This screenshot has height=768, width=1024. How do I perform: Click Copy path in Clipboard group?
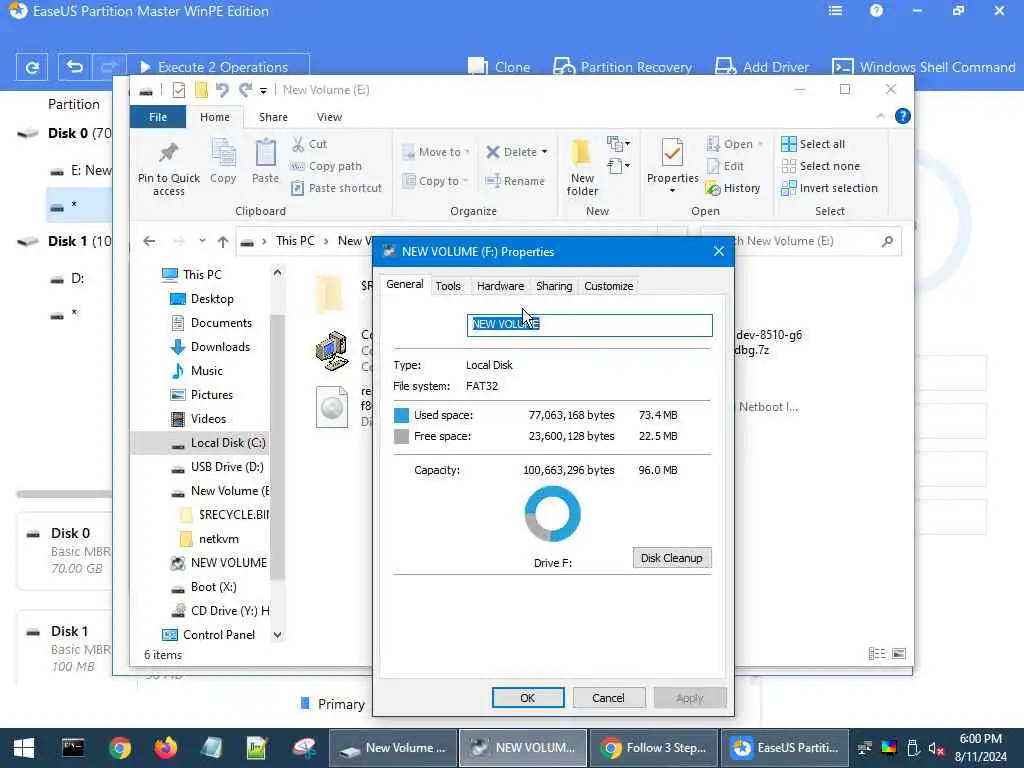click(326, 166)
